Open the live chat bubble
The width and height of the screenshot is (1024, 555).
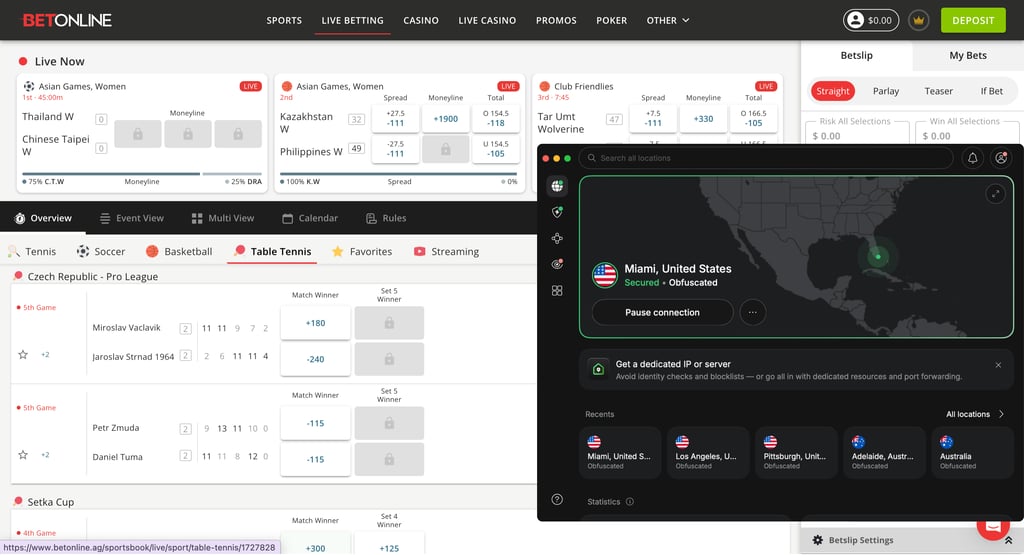tap(993, 526)
